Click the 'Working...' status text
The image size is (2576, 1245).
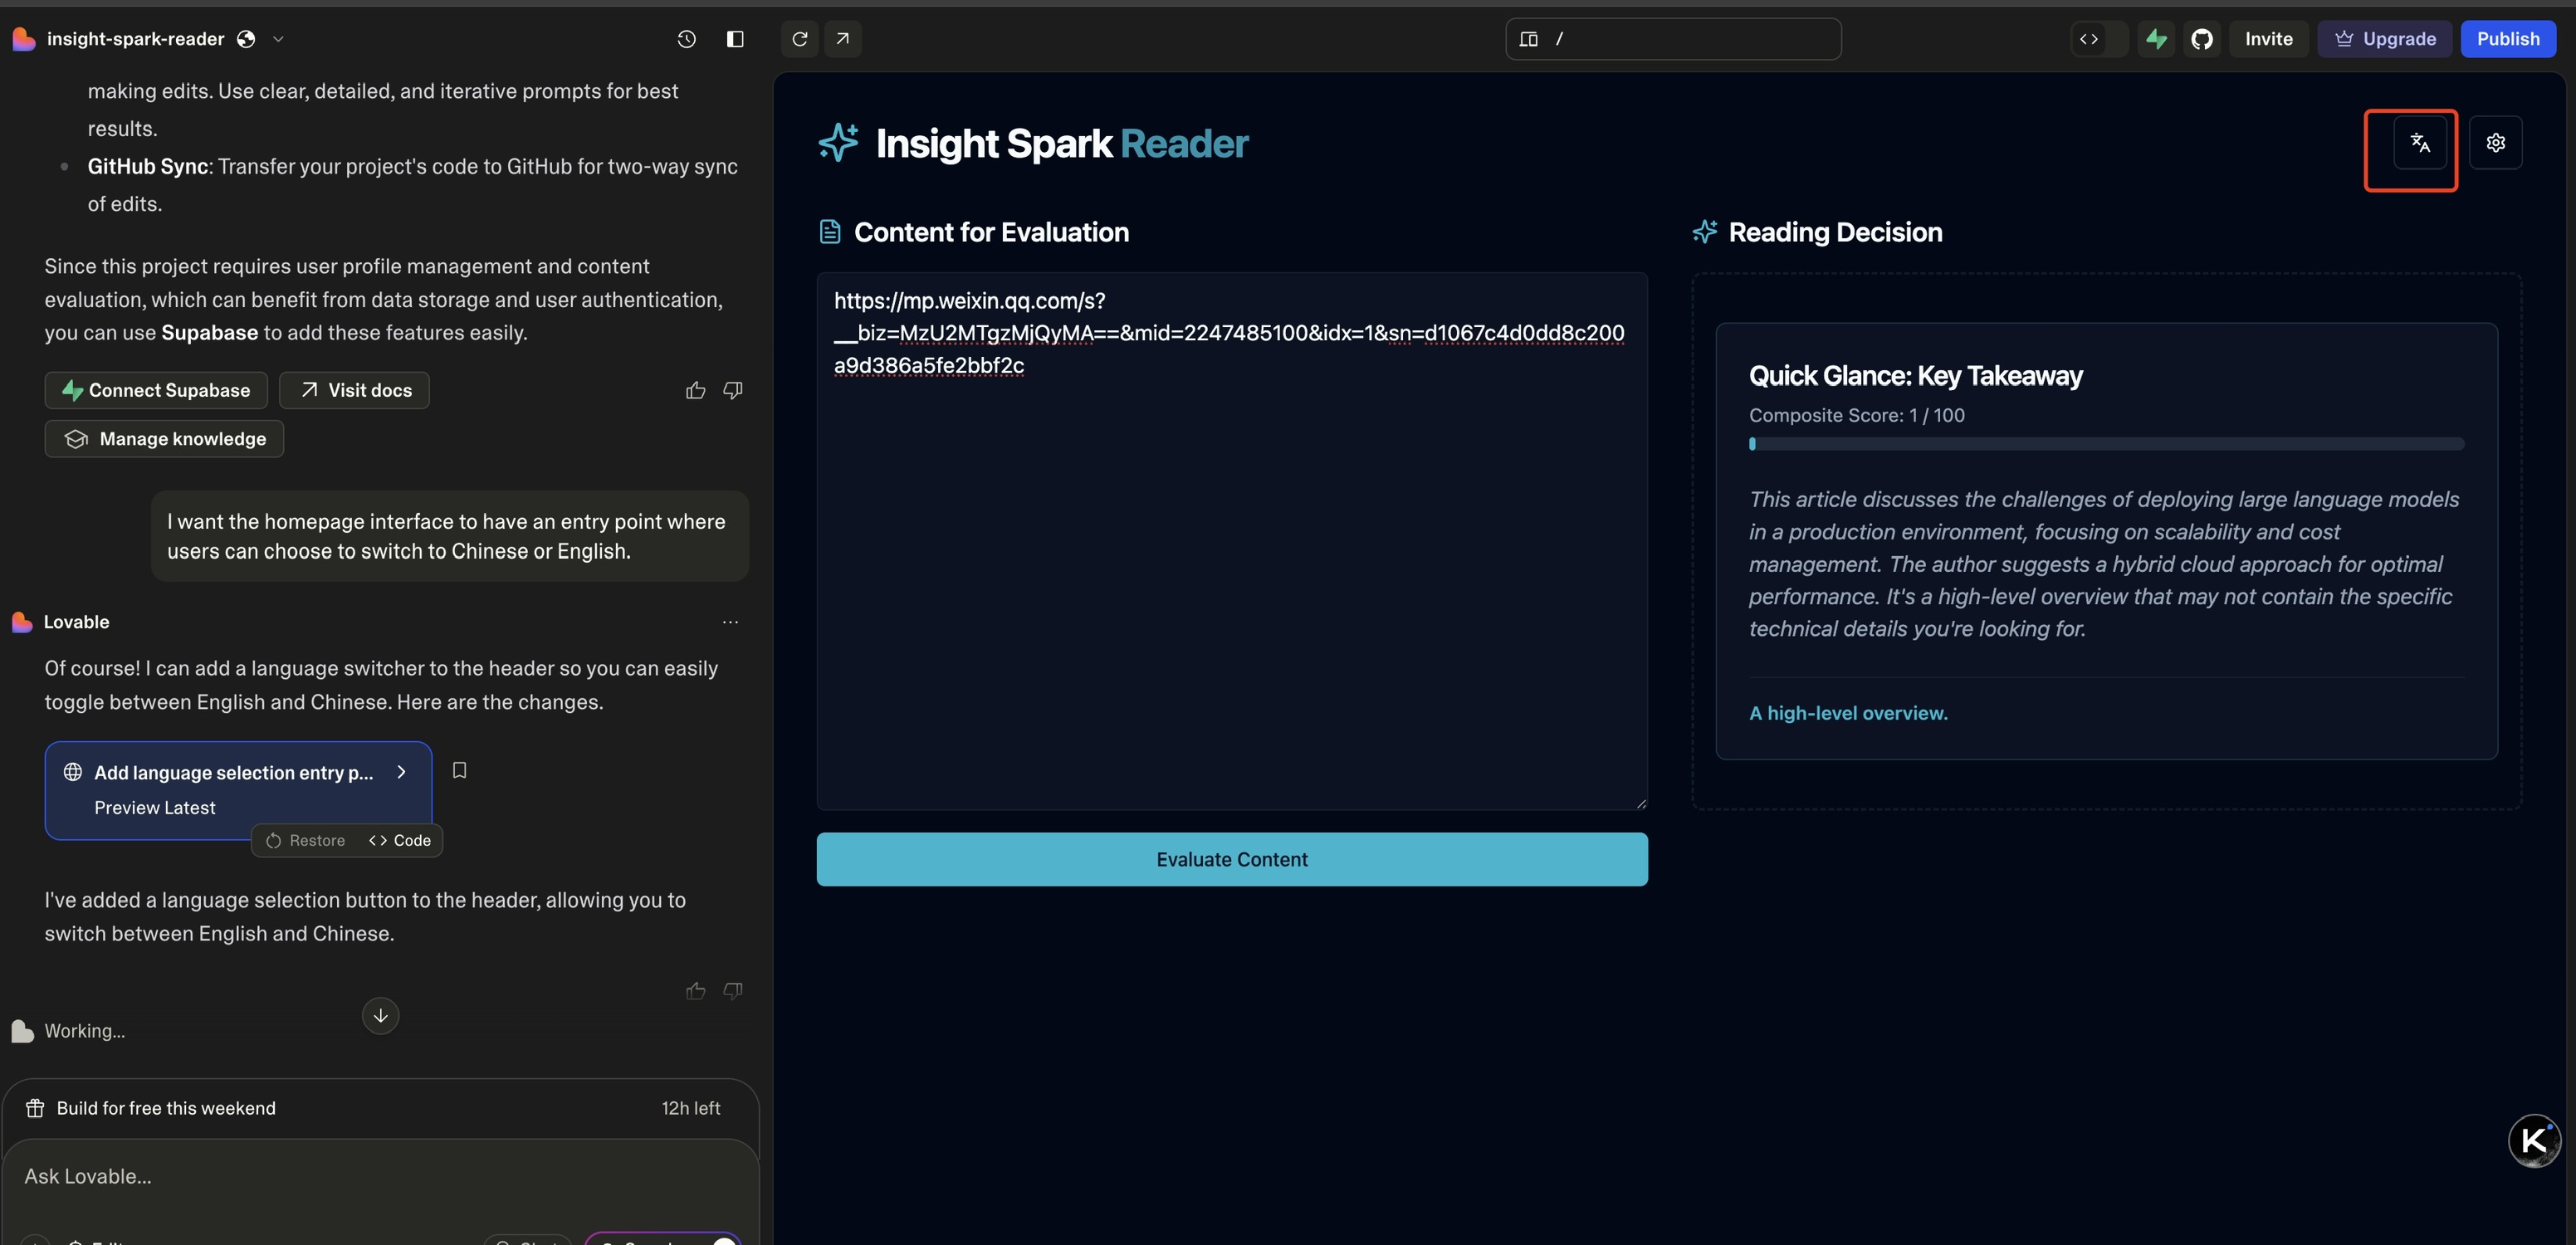(x=85, y=1031)
